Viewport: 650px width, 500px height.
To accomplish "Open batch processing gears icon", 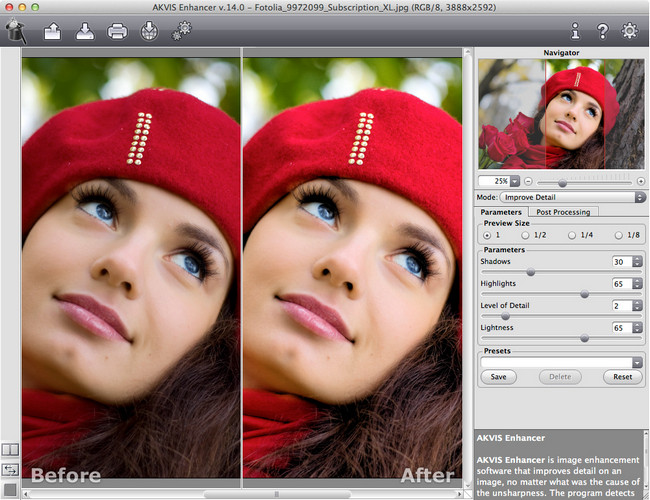I will (181, 32).
